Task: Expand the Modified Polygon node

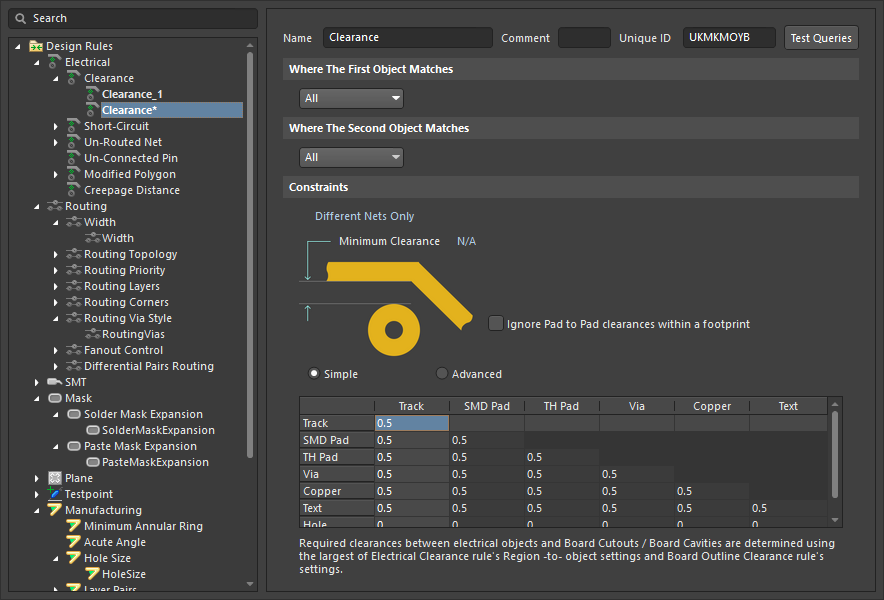Action: [55, 174]
